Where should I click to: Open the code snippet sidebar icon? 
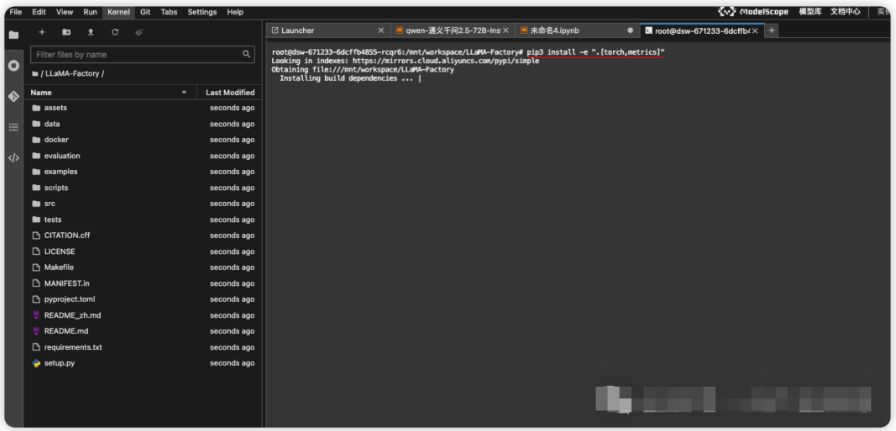point(13,158)
